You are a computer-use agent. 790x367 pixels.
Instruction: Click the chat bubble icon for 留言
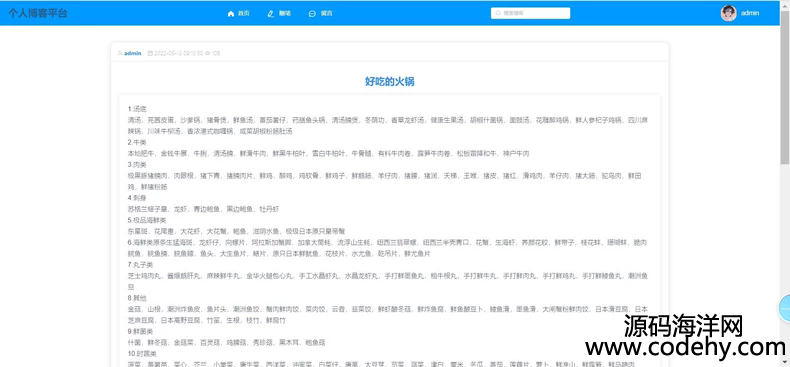click(x=312, y=14)
